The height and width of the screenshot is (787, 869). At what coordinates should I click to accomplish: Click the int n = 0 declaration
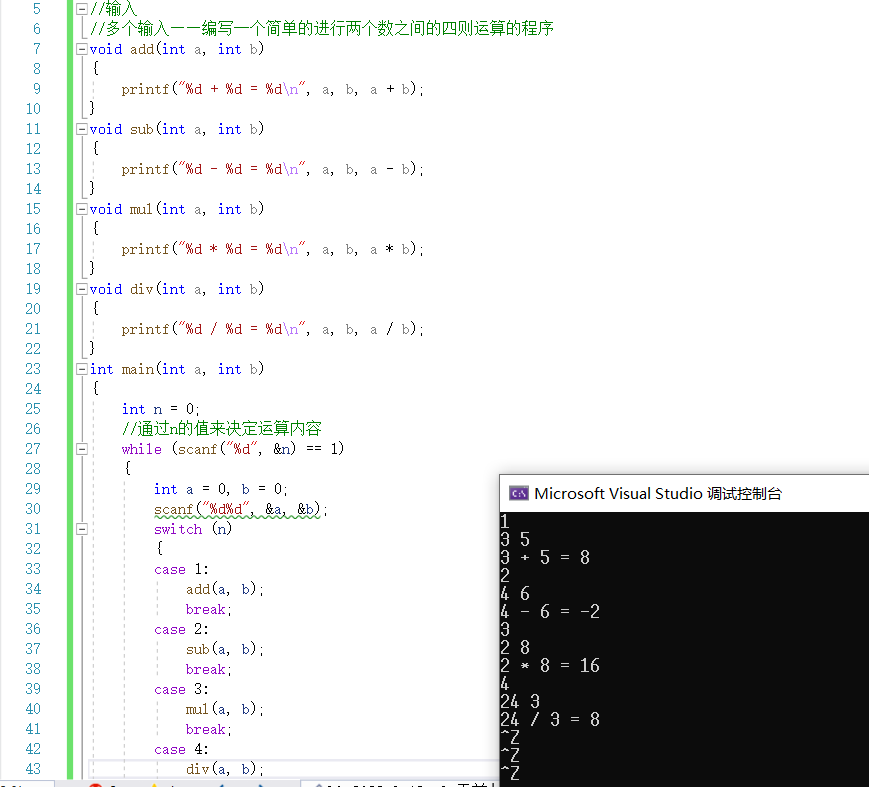click(x=160, y=409)
